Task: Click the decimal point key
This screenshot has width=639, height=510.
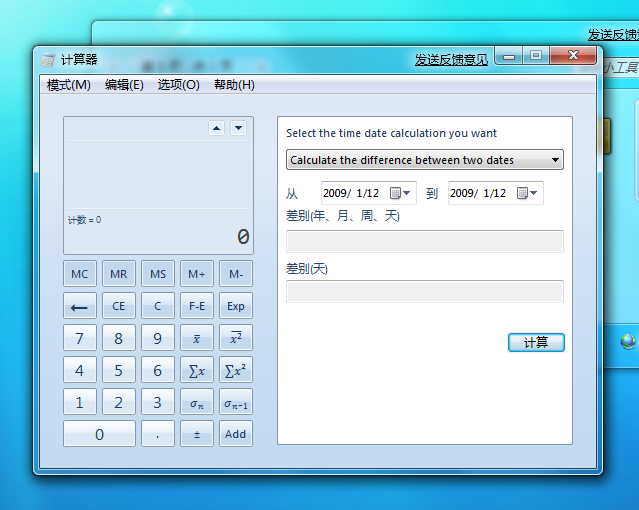Action: click(158, 434)
